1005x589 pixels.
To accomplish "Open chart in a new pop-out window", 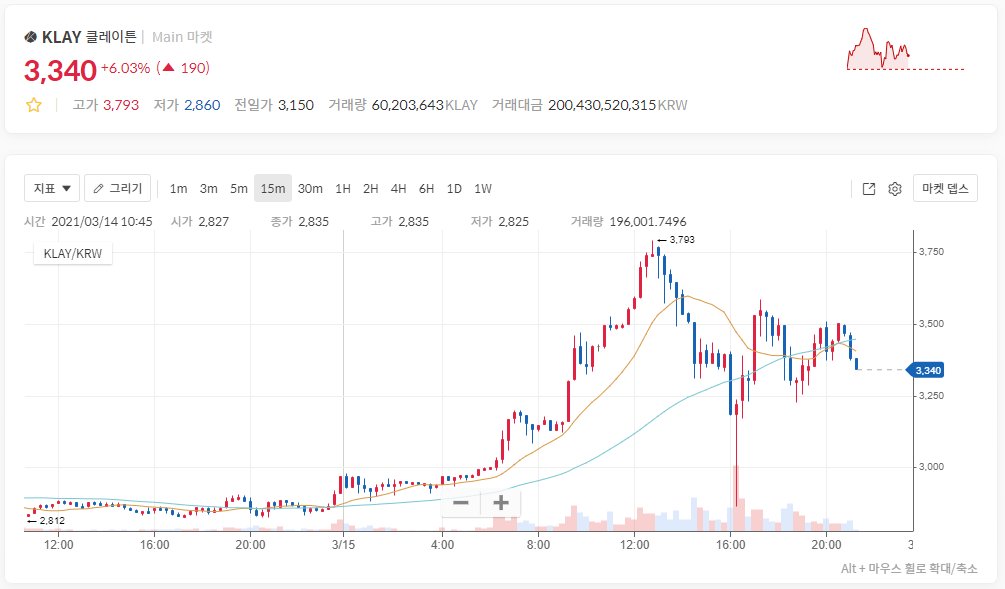I will point(868,188).
